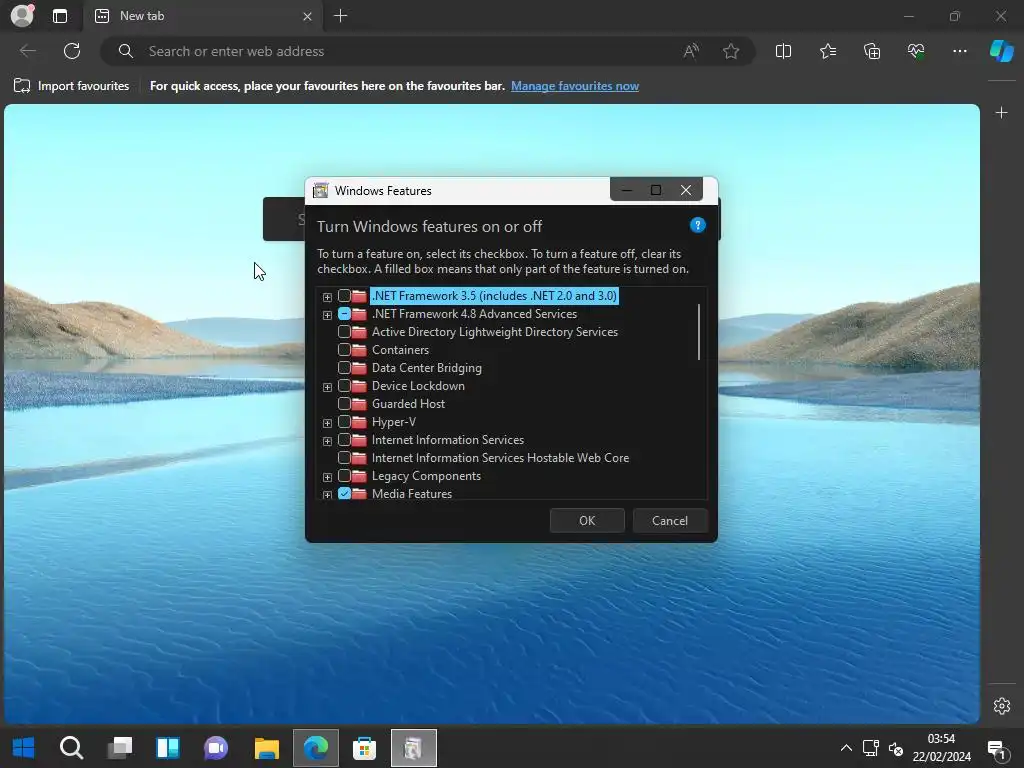The height and width of the screenshot is (768, 1024).
Task: Click the Windows Features help question icon
Action: coord(697,225)
